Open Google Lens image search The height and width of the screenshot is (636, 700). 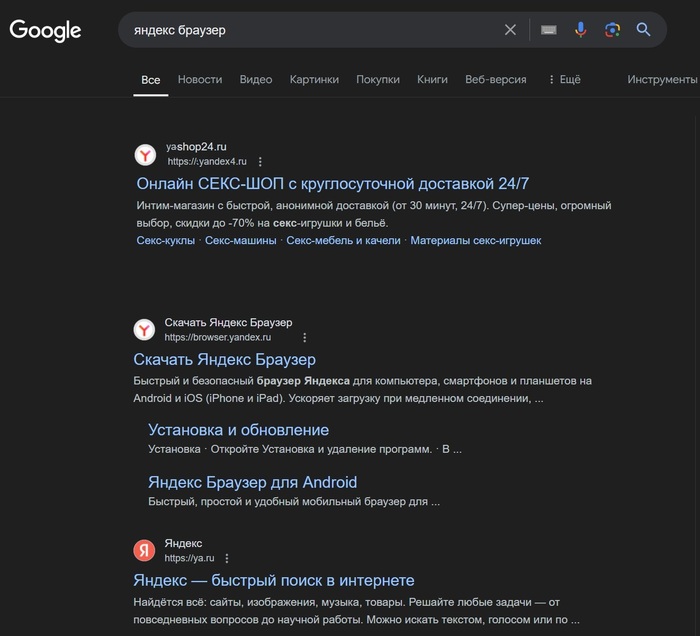point(612,30)
